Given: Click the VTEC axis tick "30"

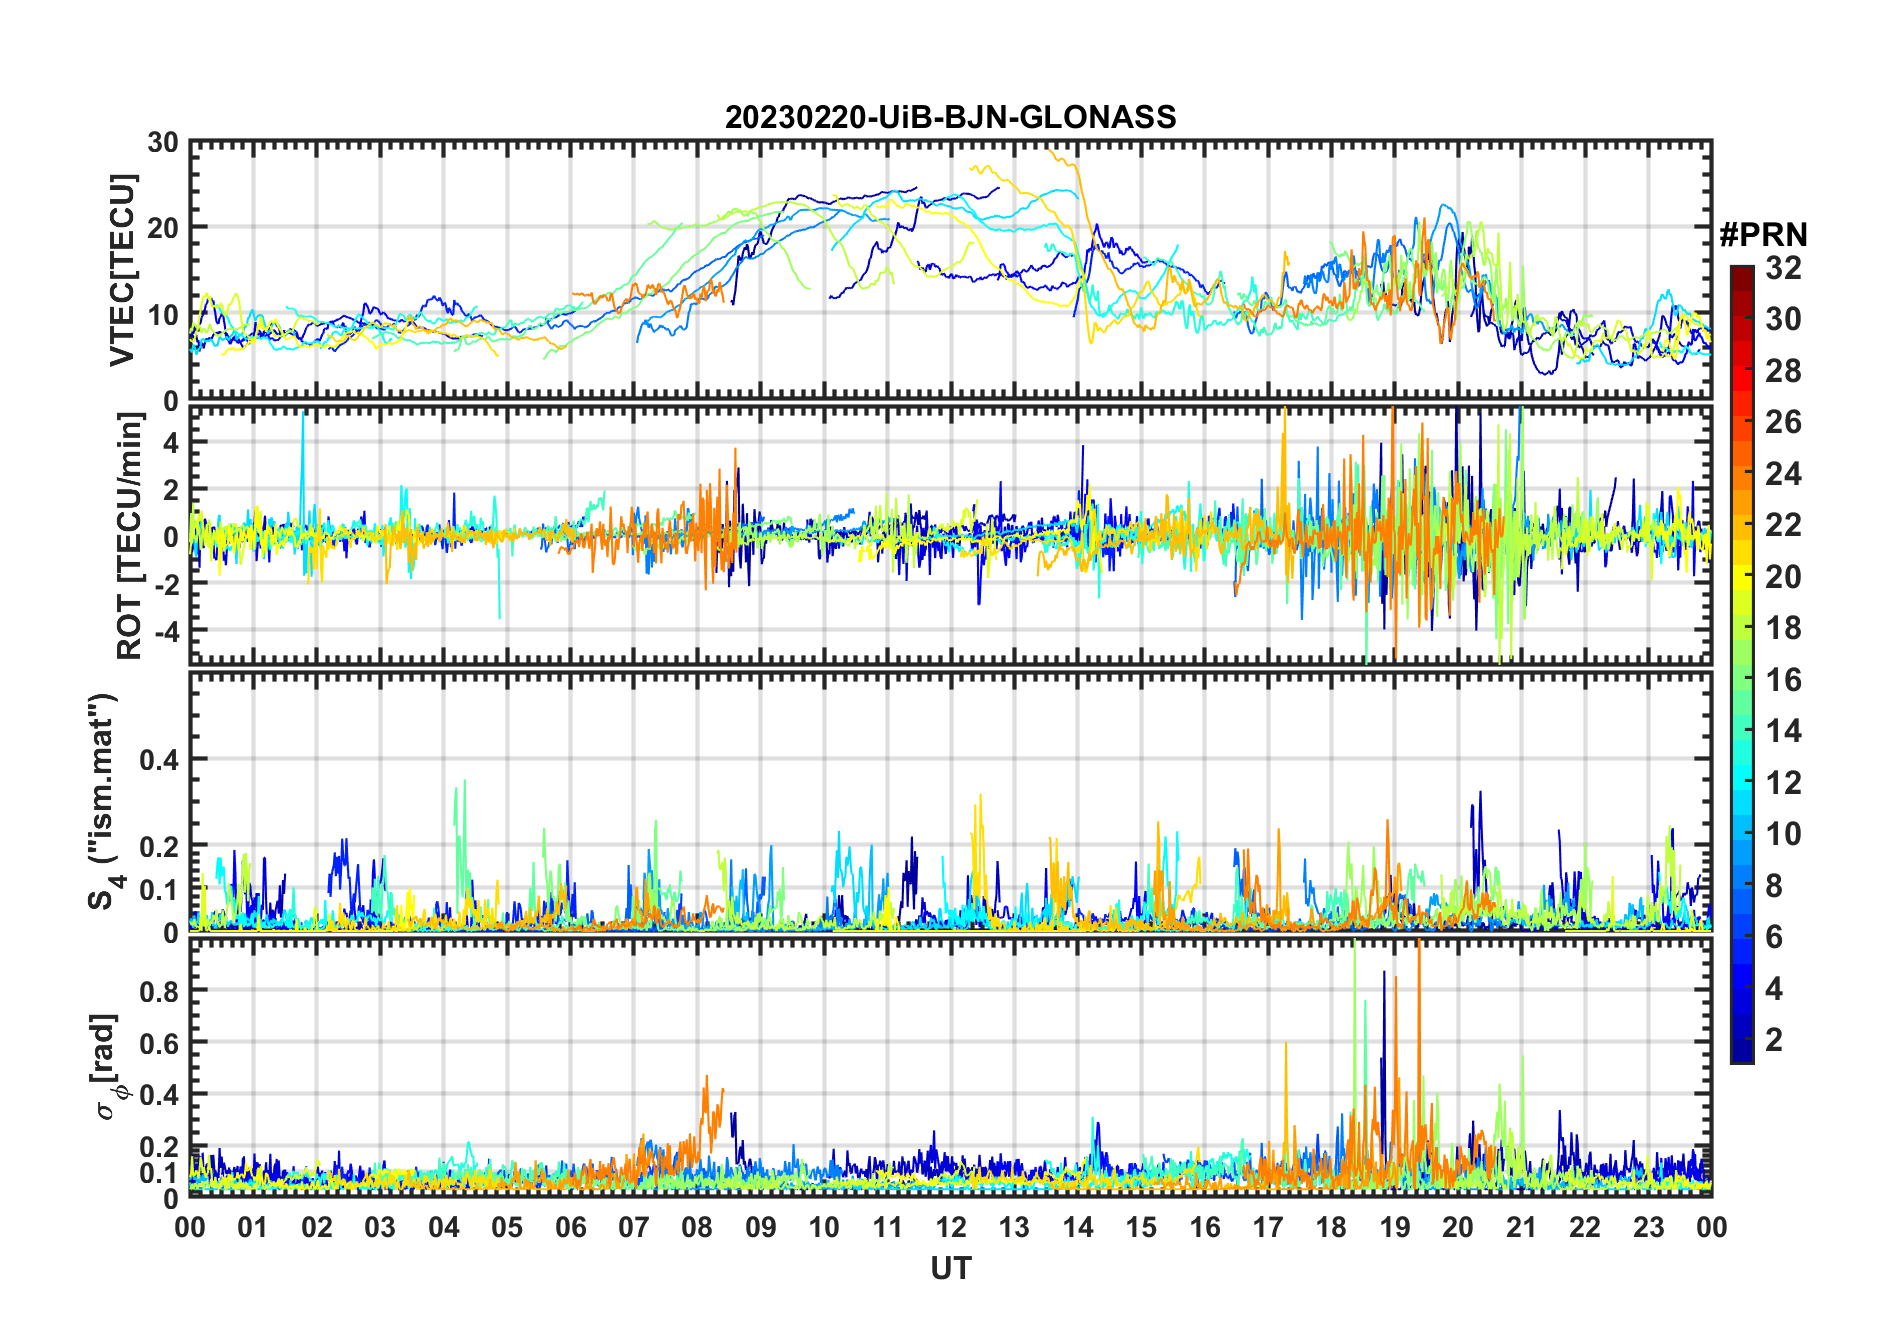Looking at the screenshot, I should tap(163, 143).
